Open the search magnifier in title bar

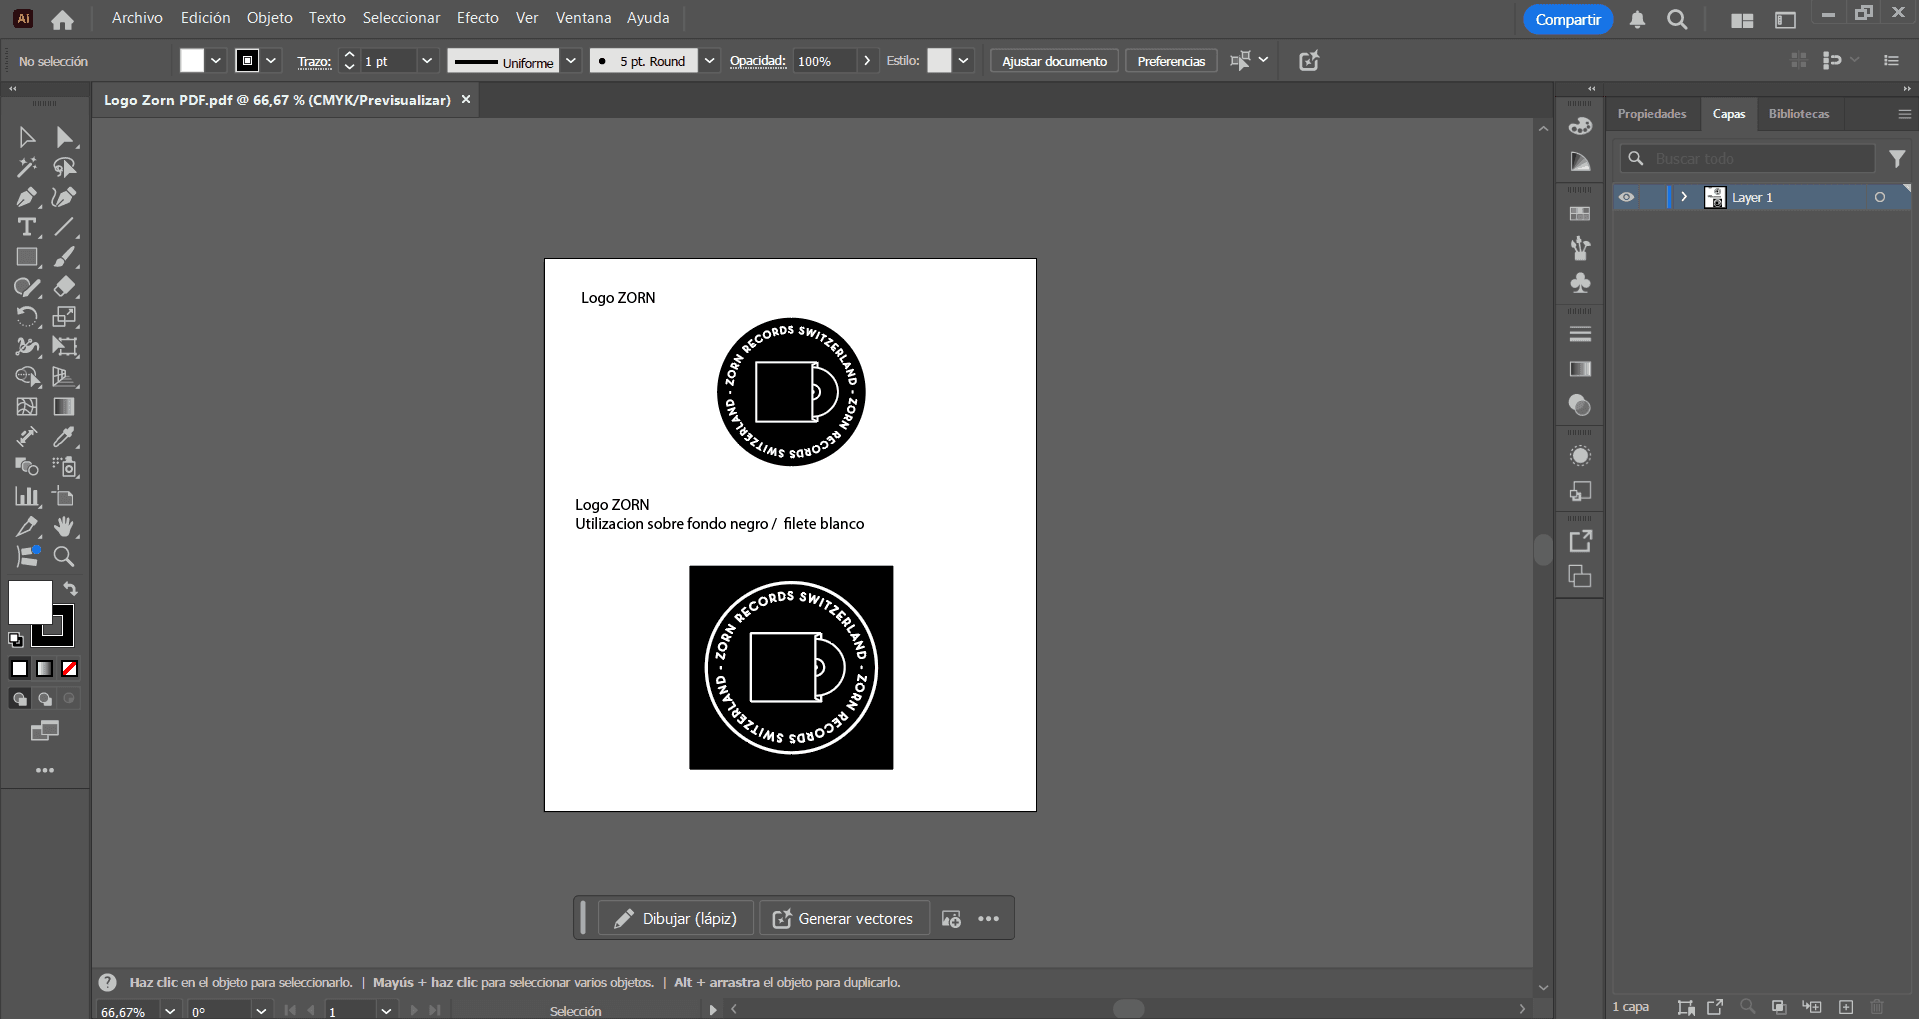click(1678, 20)
